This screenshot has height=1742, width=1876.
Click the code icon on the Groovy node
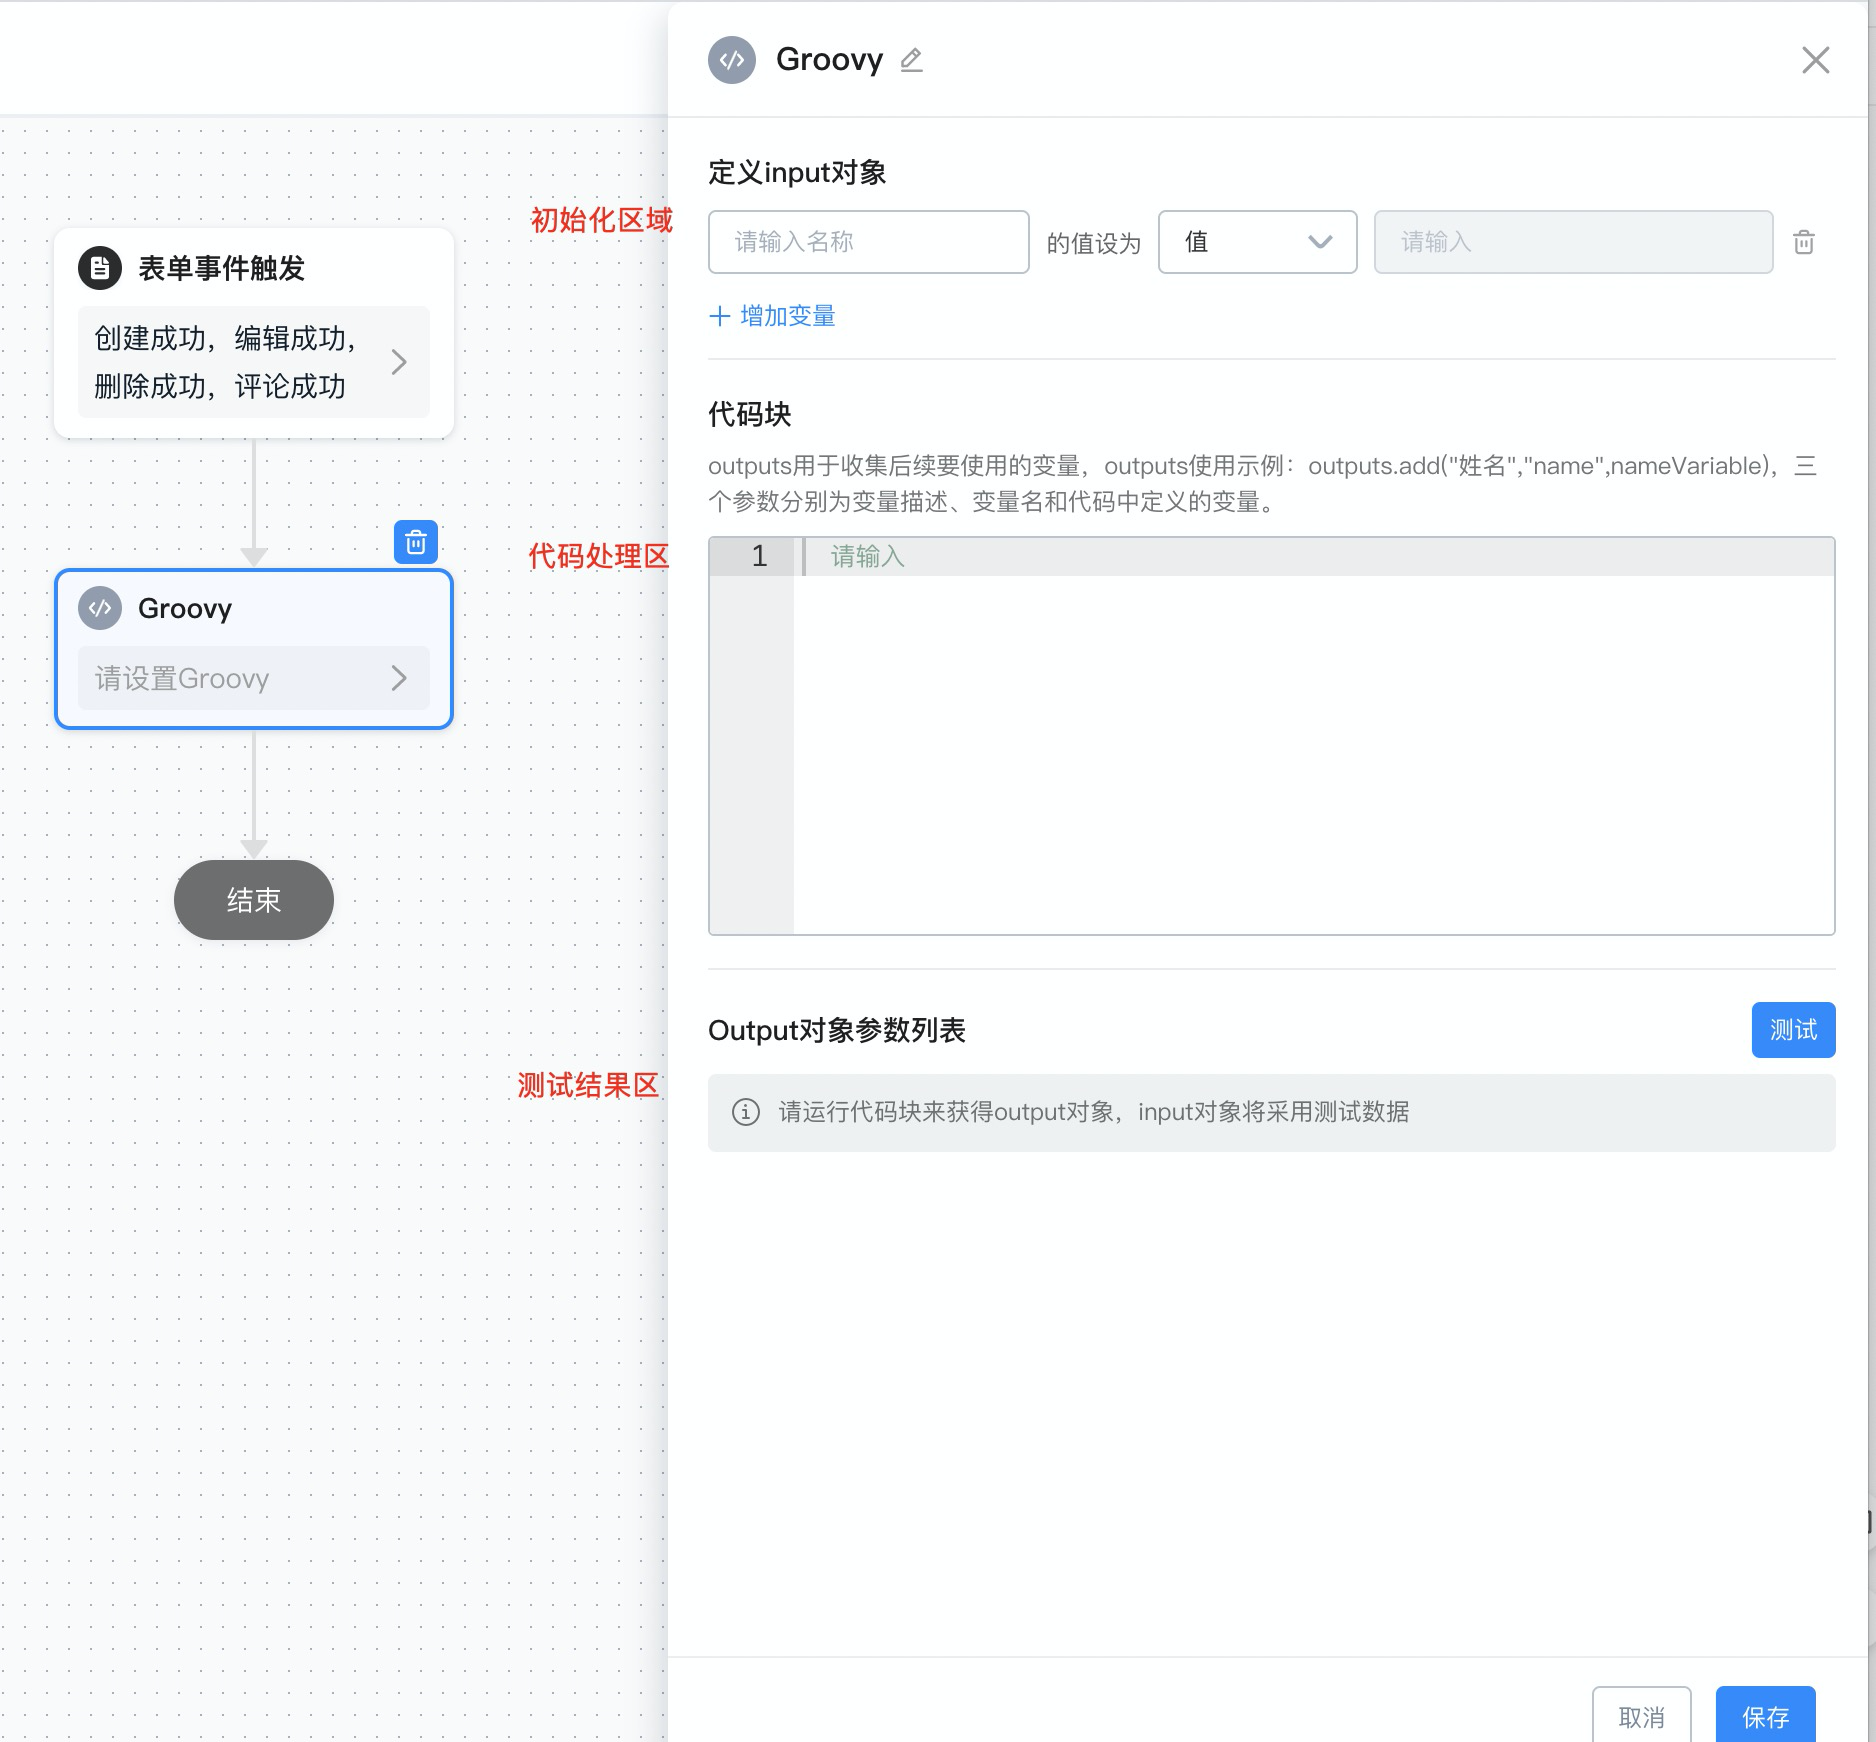[x=100, y=608]
